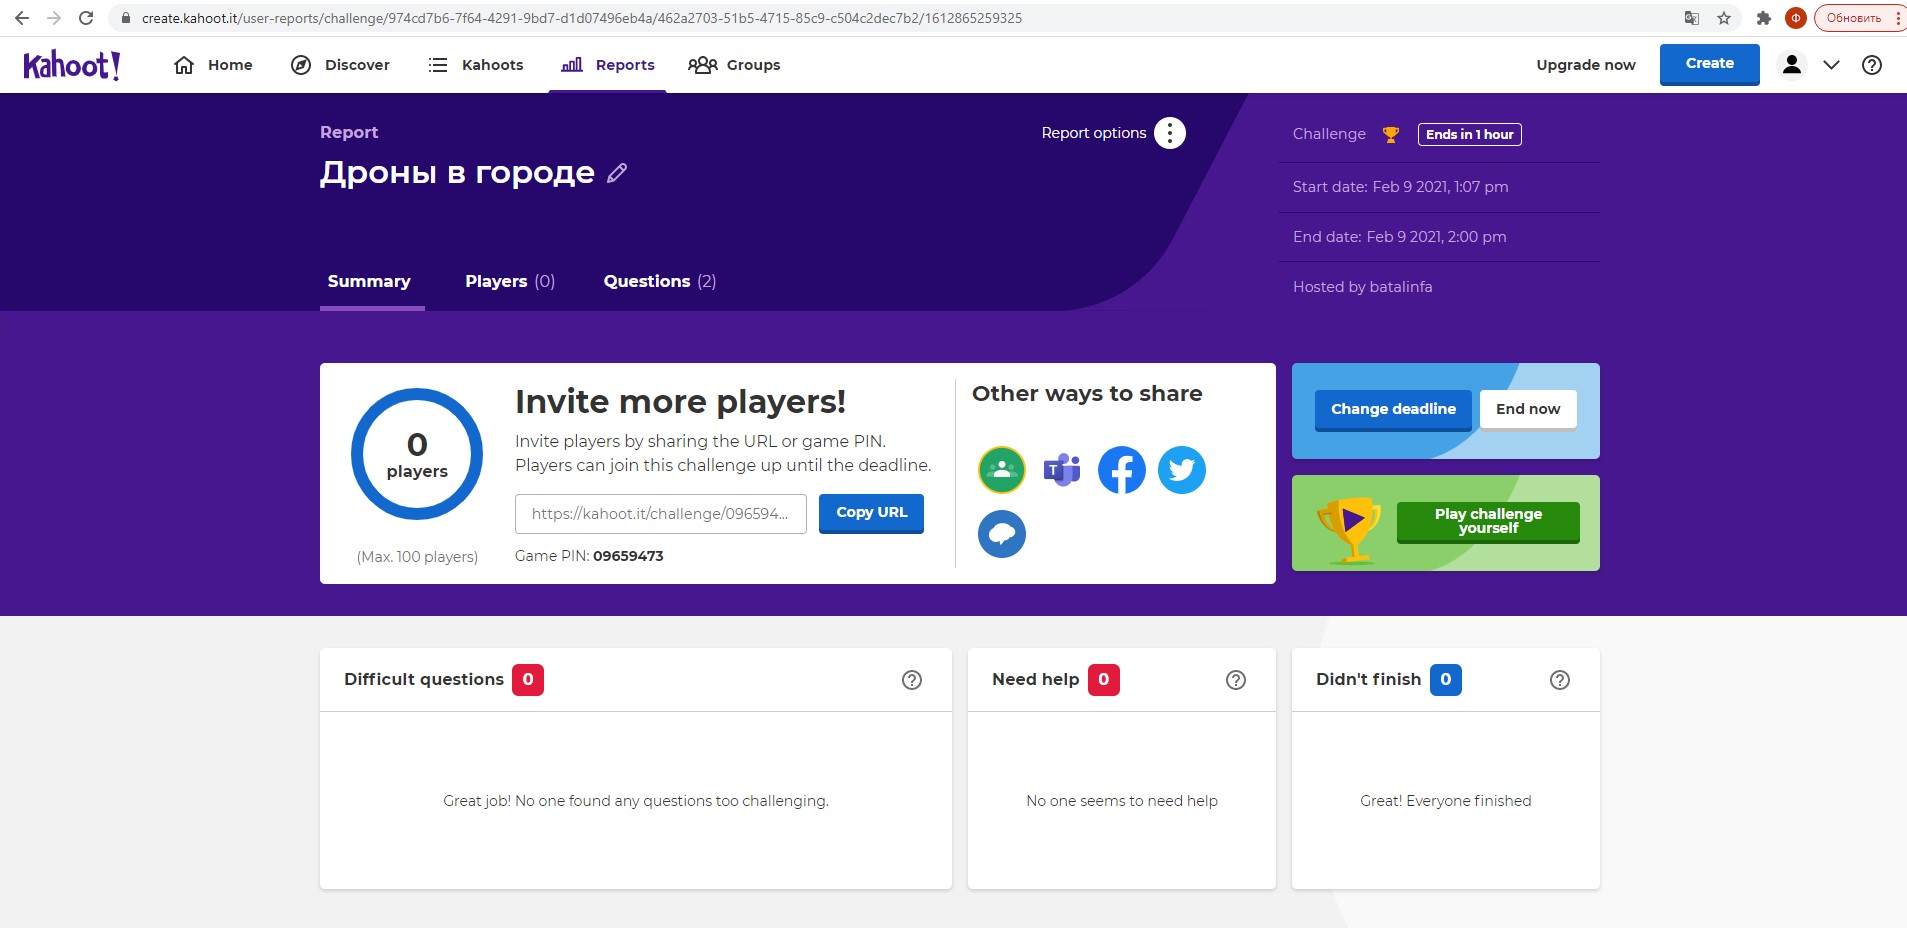
Task: Open Need help info icon
Action: coord(1236,680)
